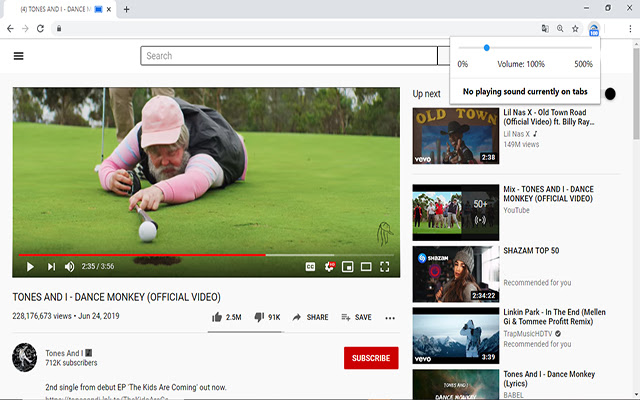Click the No playing sound currently on tabs message
Image resolution: width=640 pixels, height=400 pixels.
pyautogui.click(x=525, y=91)
